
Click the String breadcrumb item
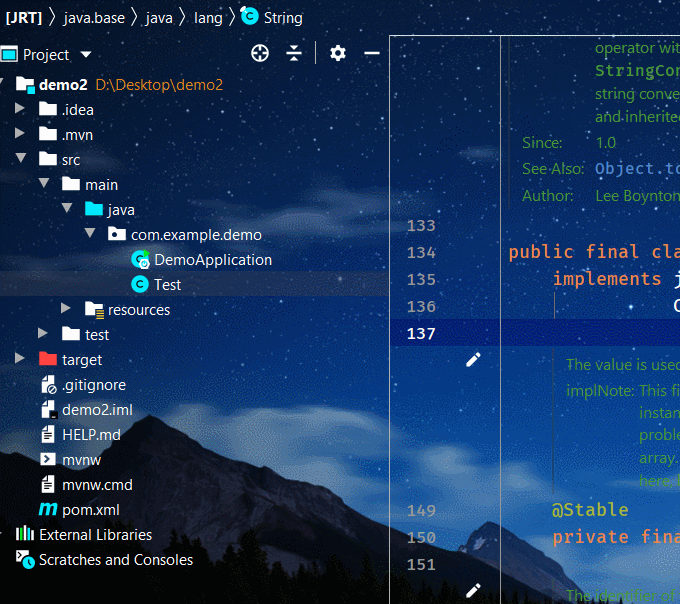283,17
